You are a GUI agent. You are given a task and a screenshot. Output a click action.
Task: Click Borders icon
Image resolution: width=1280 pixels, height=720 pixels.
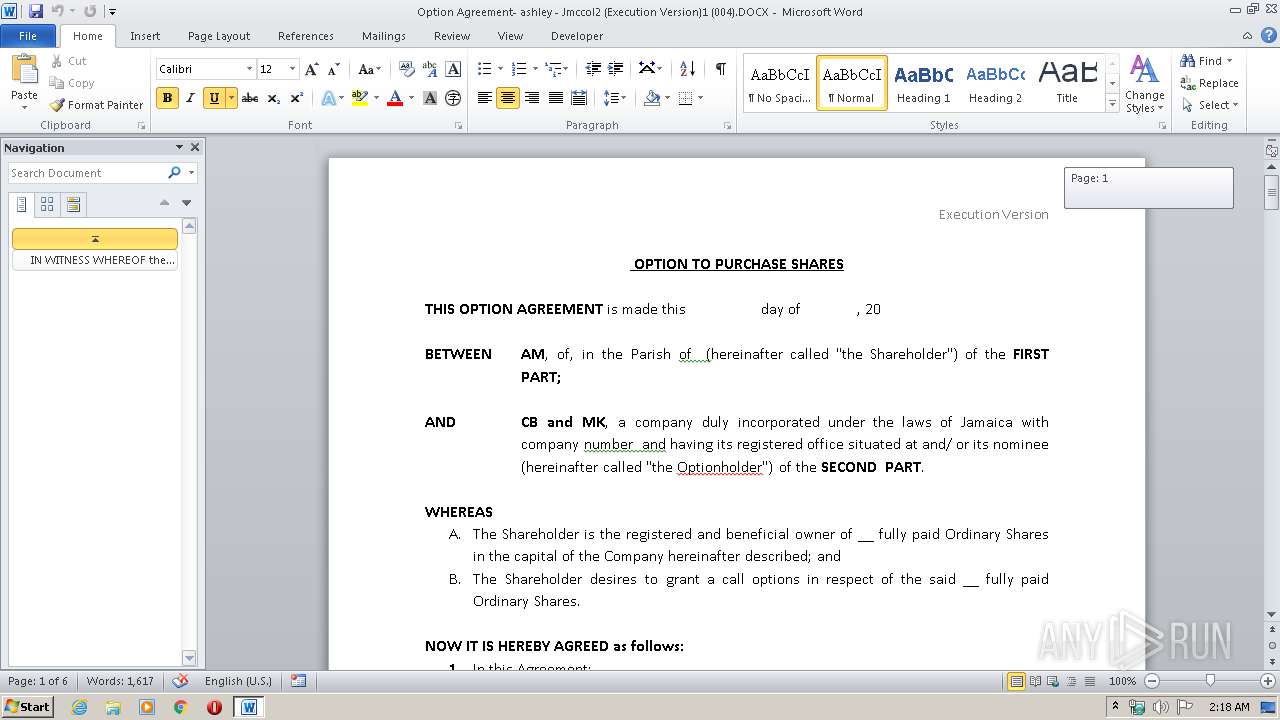click(685, 98)
